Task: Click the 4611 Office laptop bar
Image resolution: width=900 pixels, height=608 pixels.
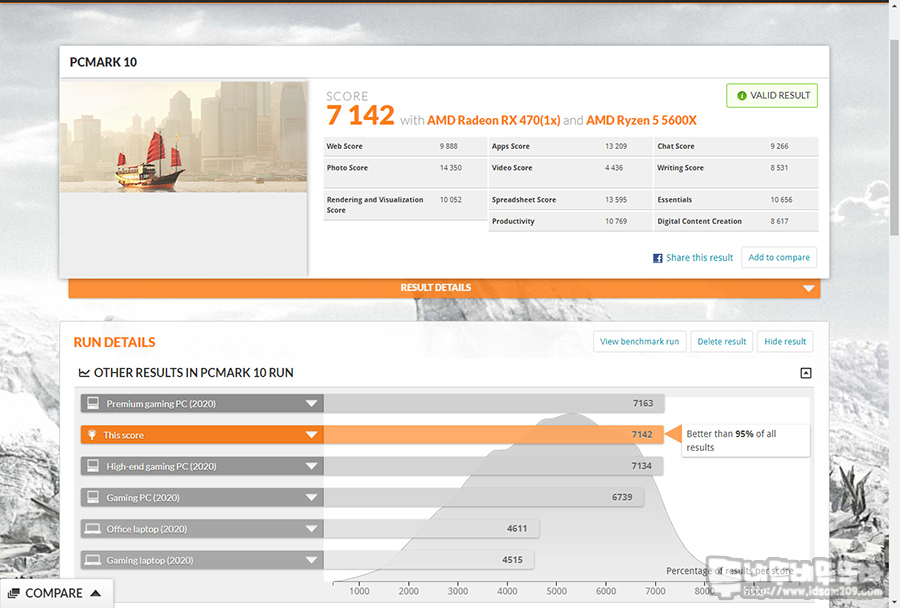Action: click(431, 529)
